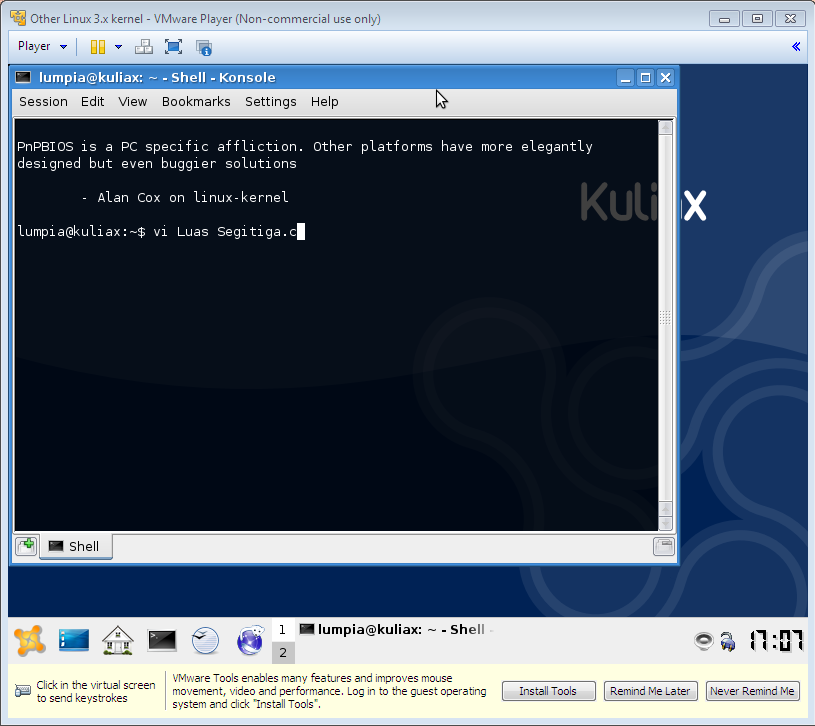
Task: Open the Konsole View menu
Action: tap(133, 102)
